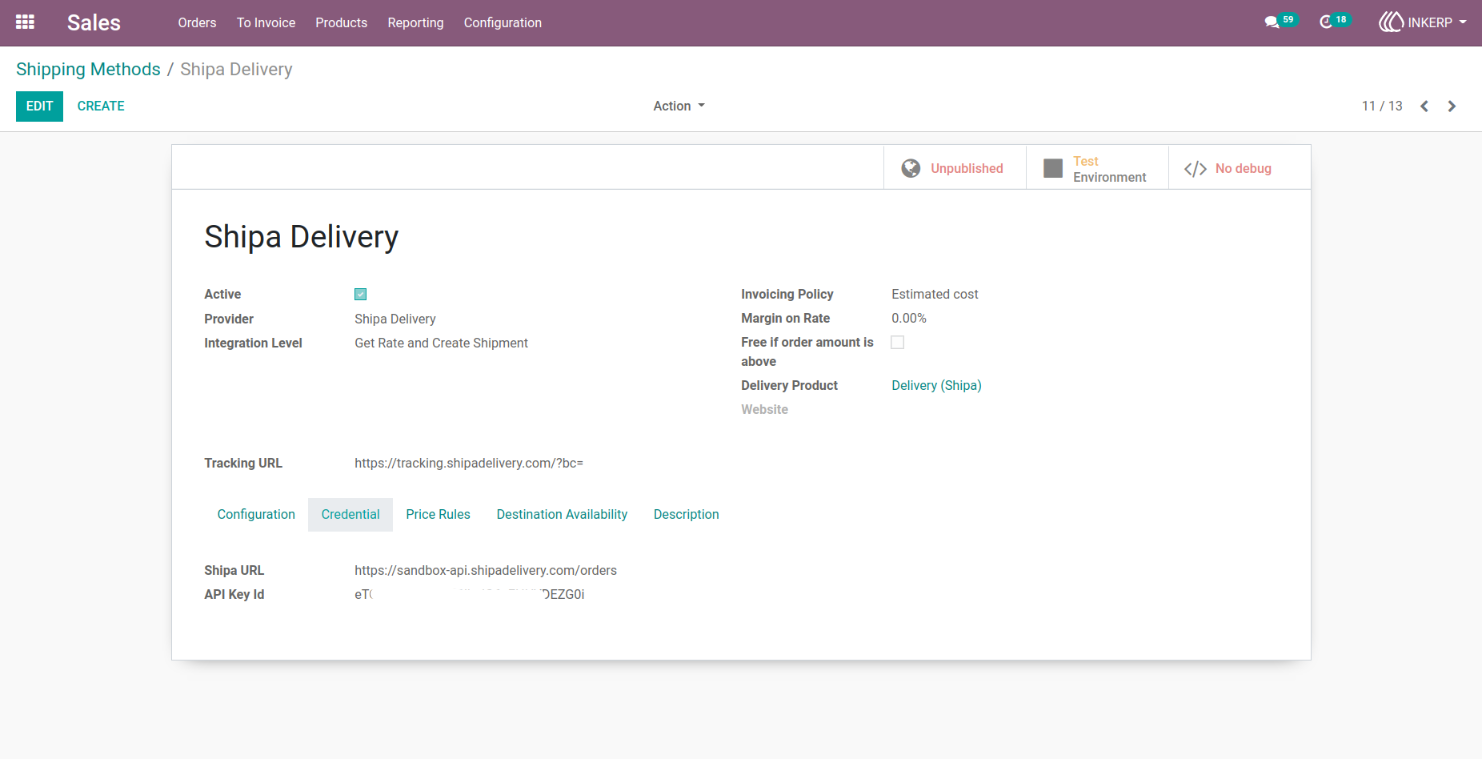The width and height of the screenshot is (1482, 759).
Task: Click the API Key Id value
Action: click(x=469, y=594)
